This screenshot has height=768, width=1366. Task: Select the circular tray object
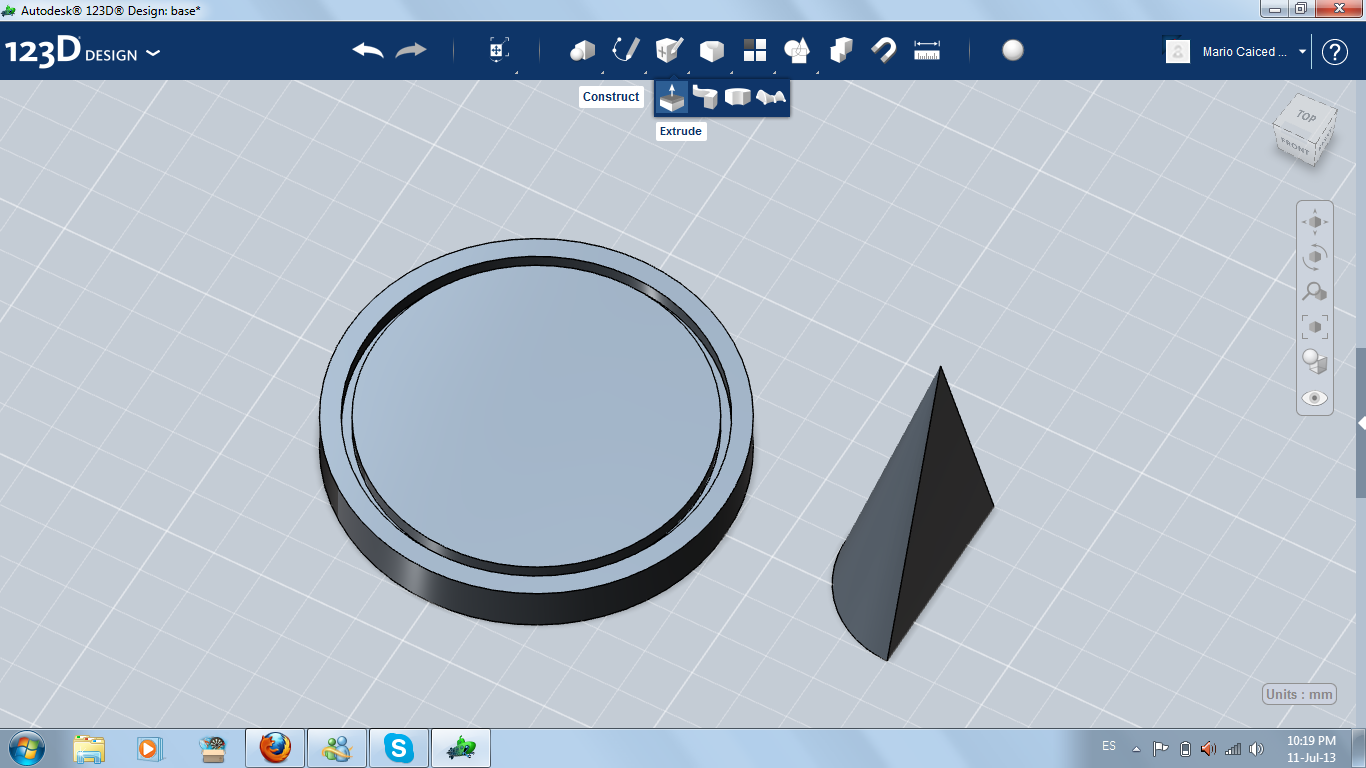tap(537, 430)
